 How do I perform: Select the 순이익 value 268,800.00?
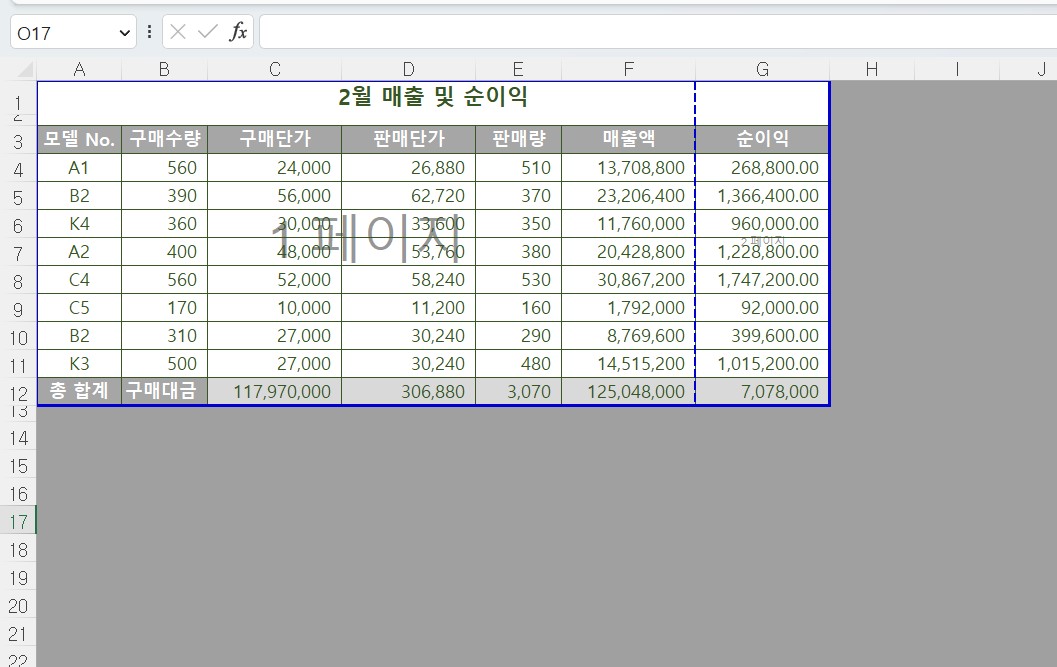pos(761,167)
